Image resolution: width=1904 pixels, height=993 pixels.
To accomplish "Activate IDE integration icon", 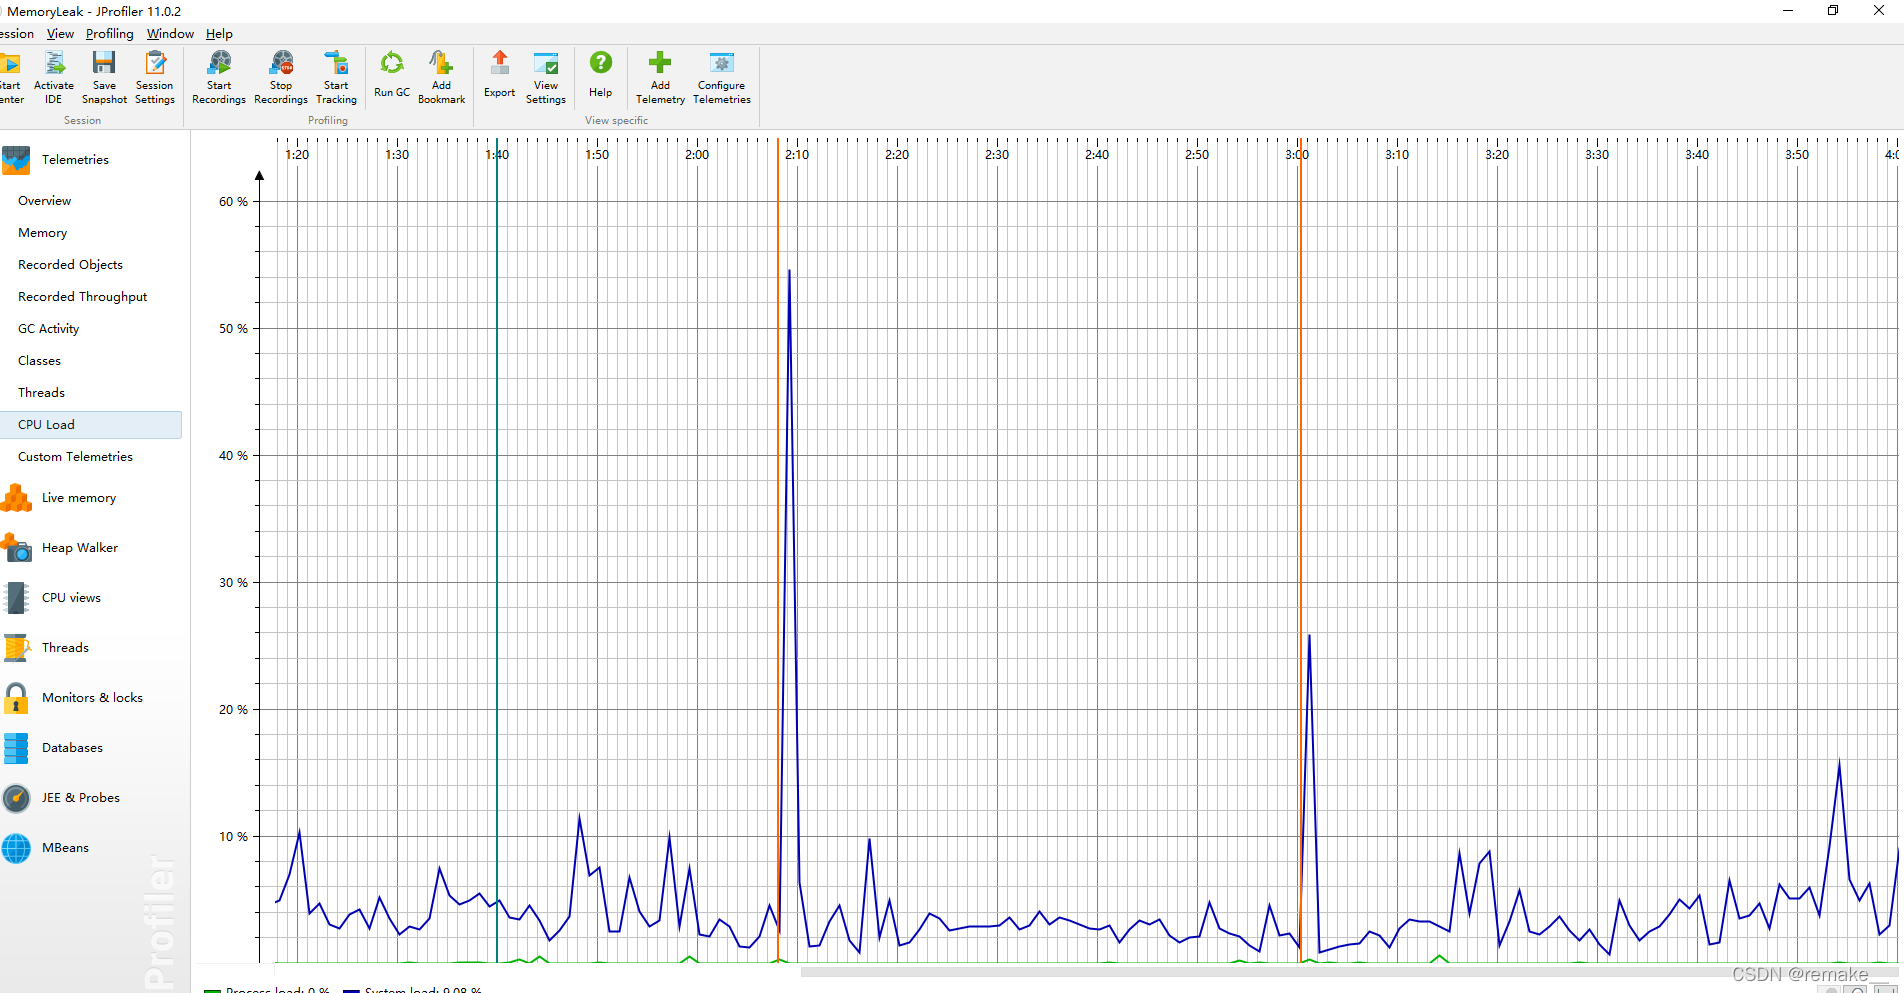I will (54, 64).
